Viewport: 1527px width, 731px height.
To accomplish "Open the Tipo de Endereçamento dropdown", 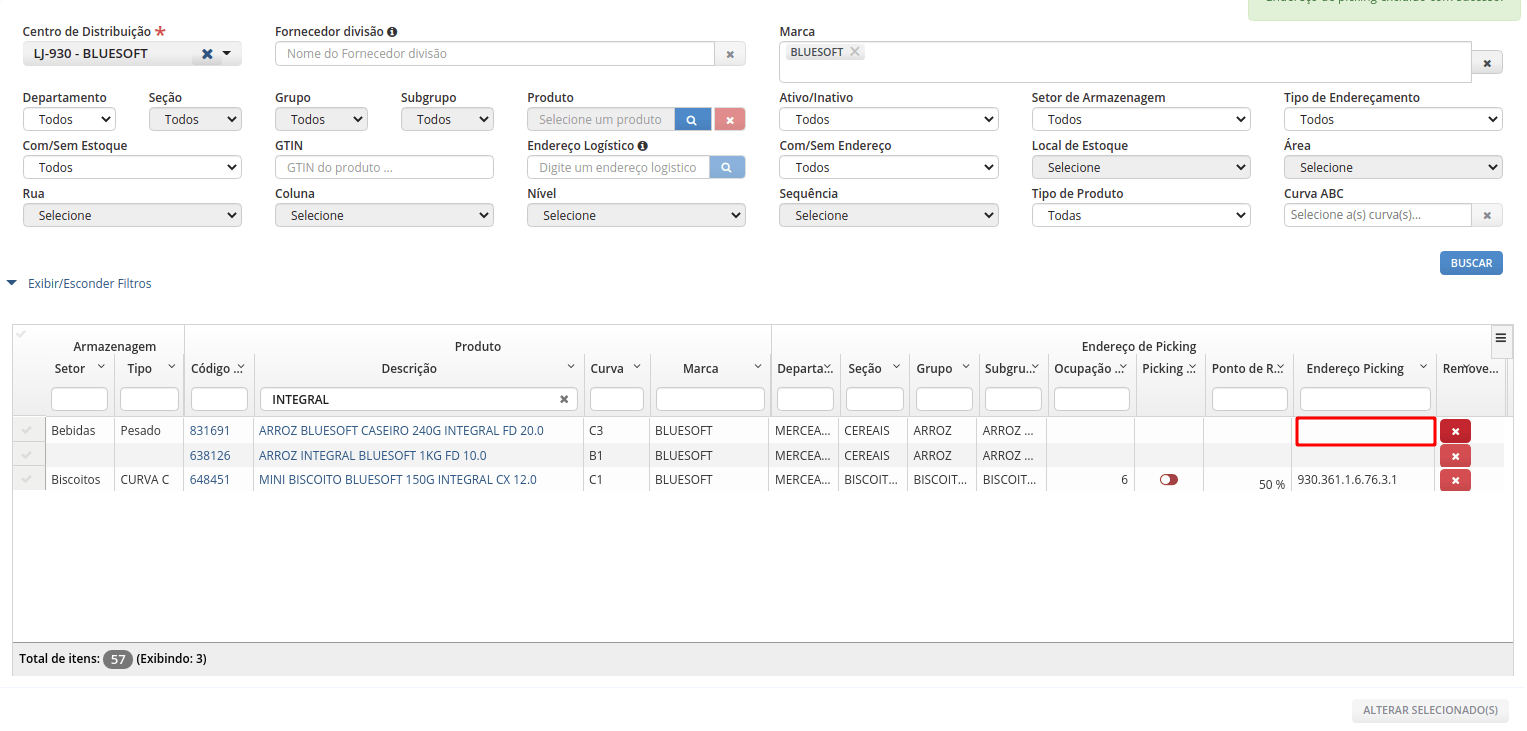I will coord(1393,120).
